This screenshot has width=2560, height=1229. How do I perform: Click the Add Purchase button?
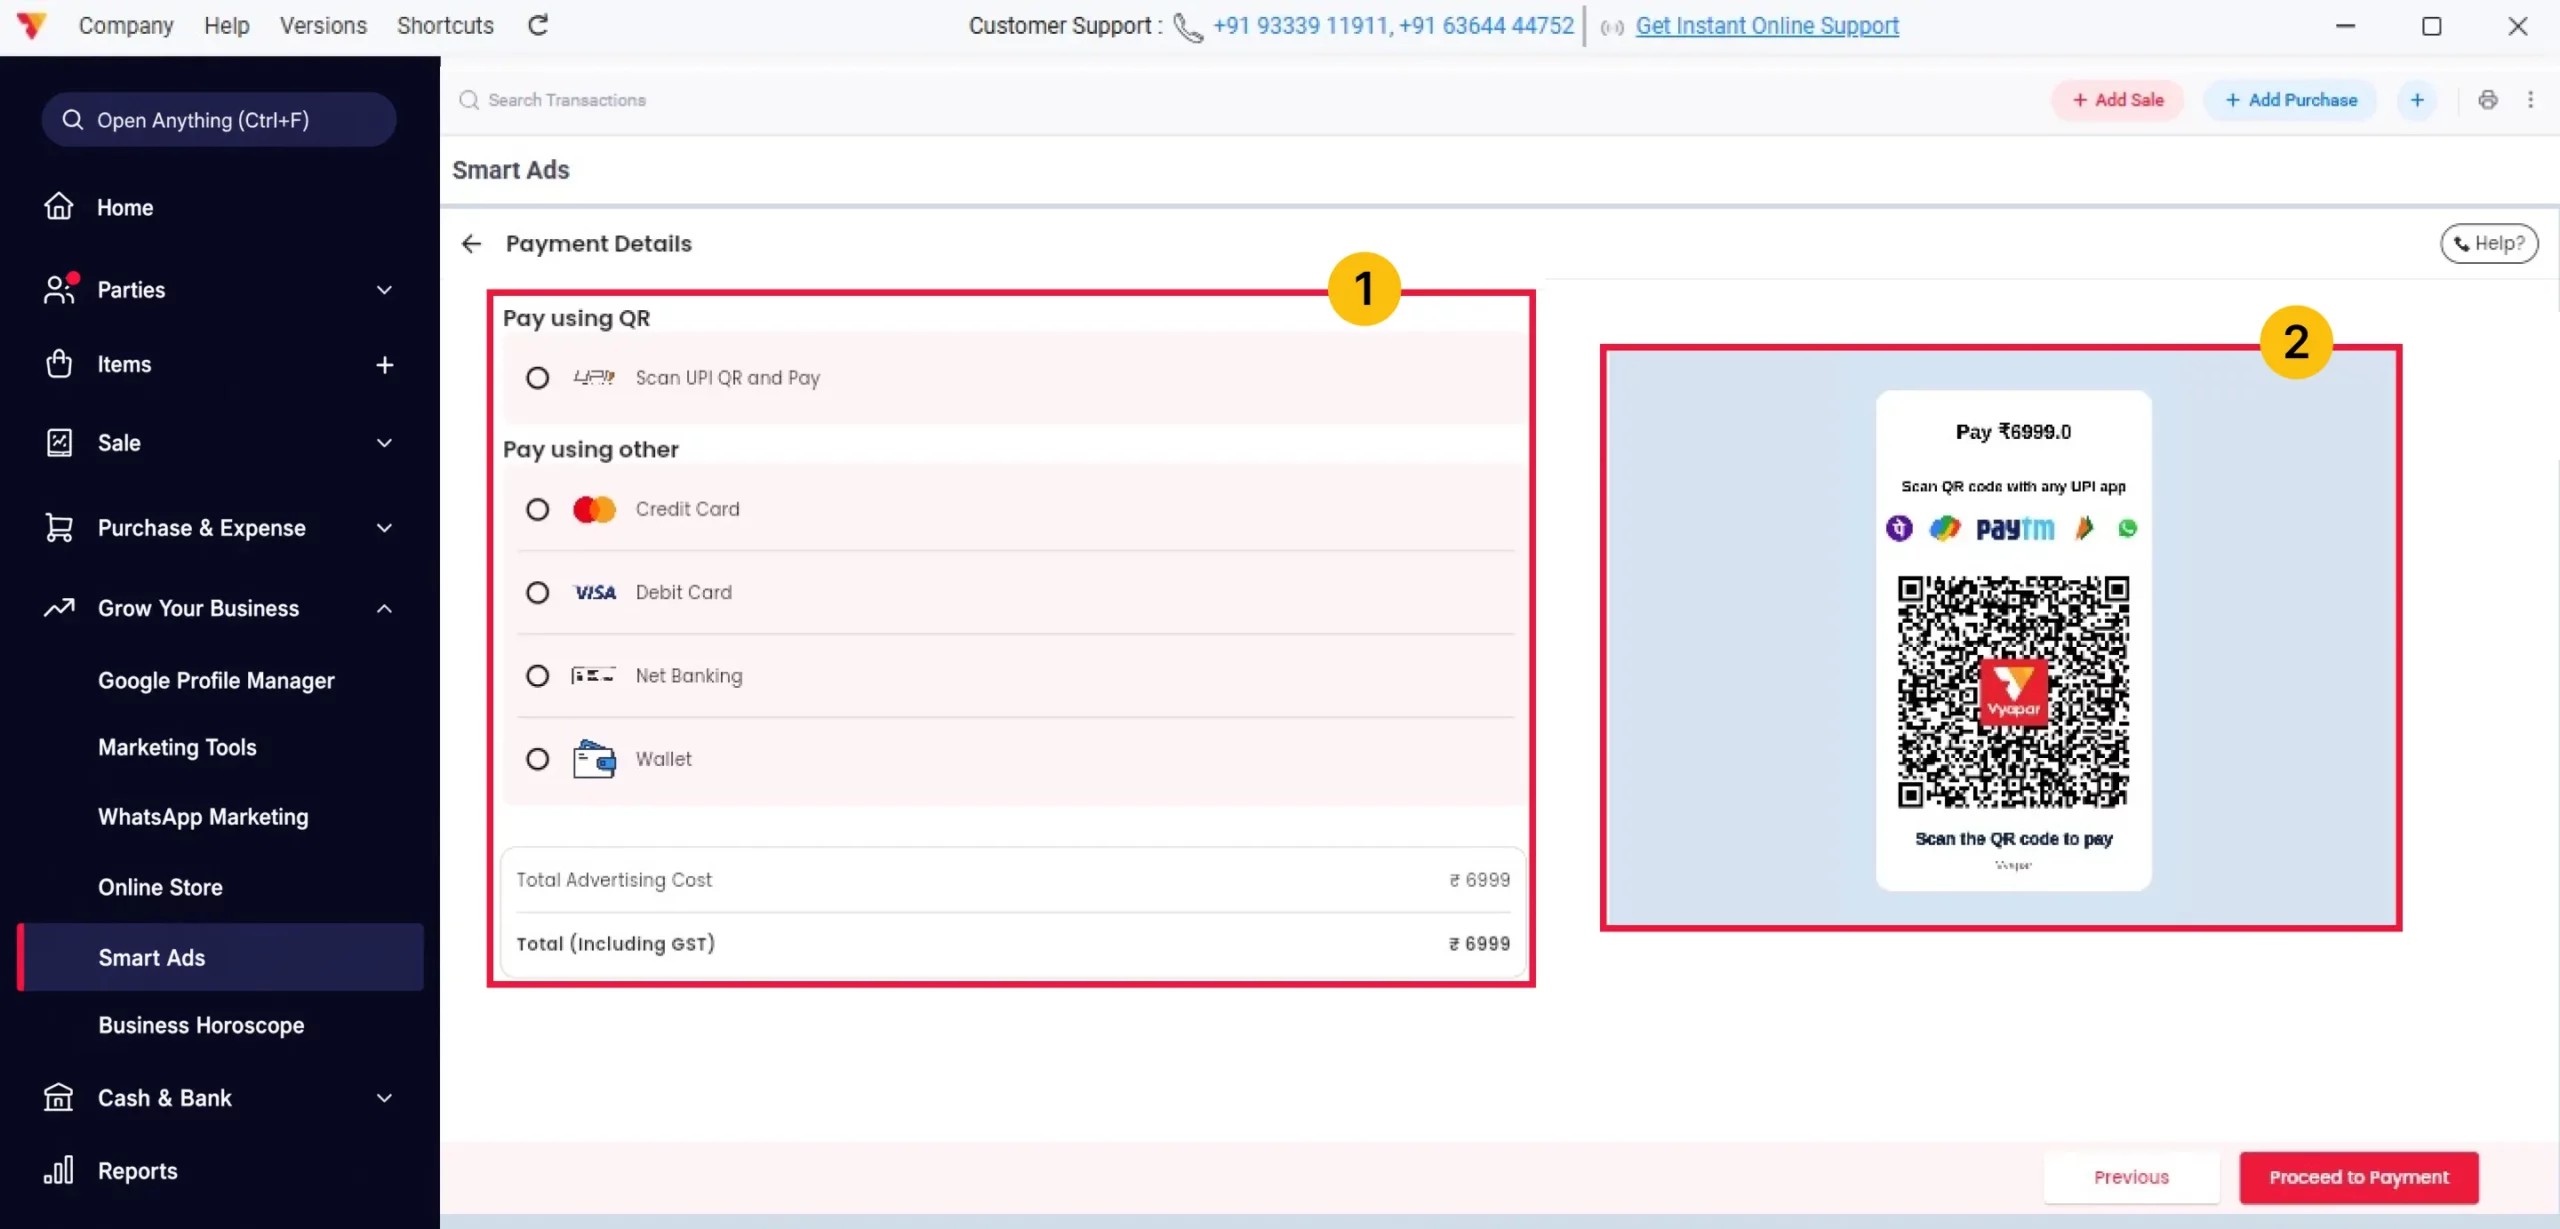2290,100
